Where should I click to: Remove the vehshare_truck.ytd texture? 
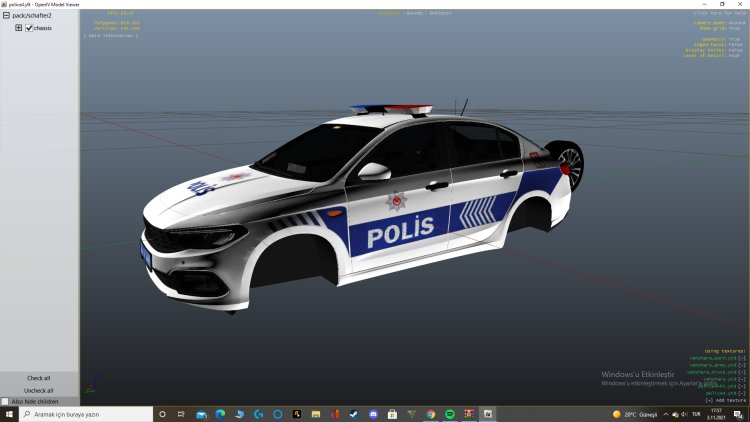tap(741, 372)
